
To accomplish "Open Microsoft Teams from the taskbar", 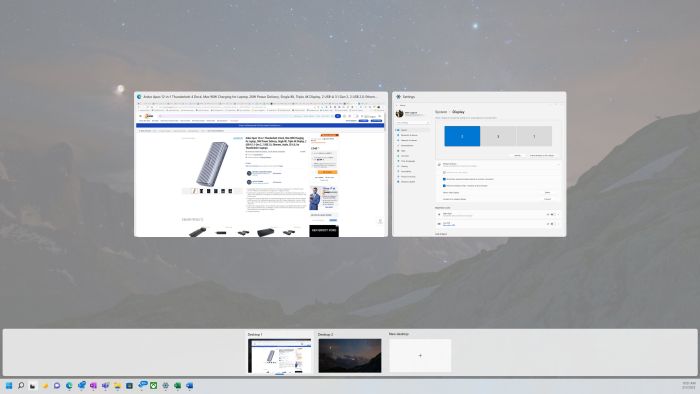I will tap(105, 386).
